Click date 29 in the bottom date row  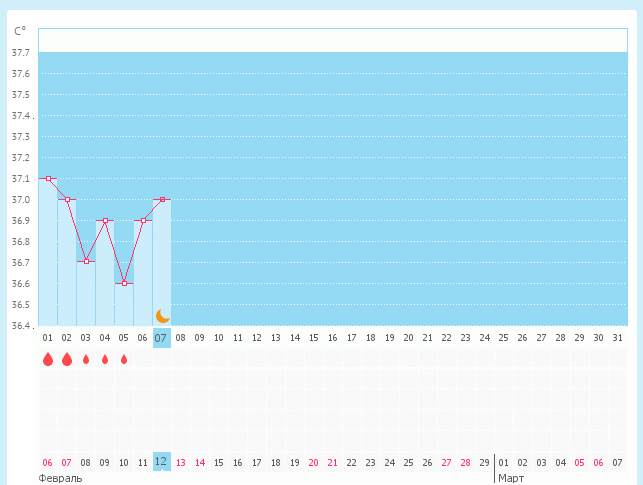point(484,463)
